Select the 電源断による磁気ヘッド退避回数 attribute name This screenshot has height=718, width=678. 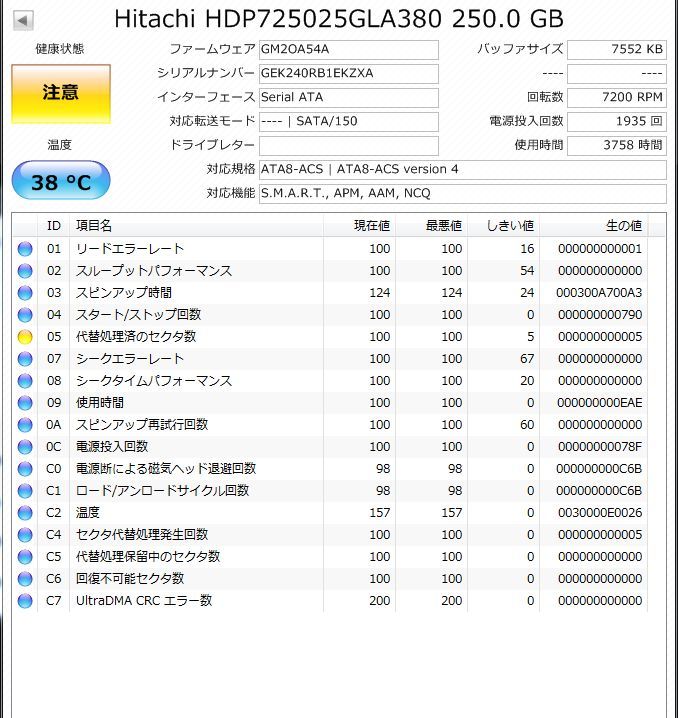click(166, 468)
